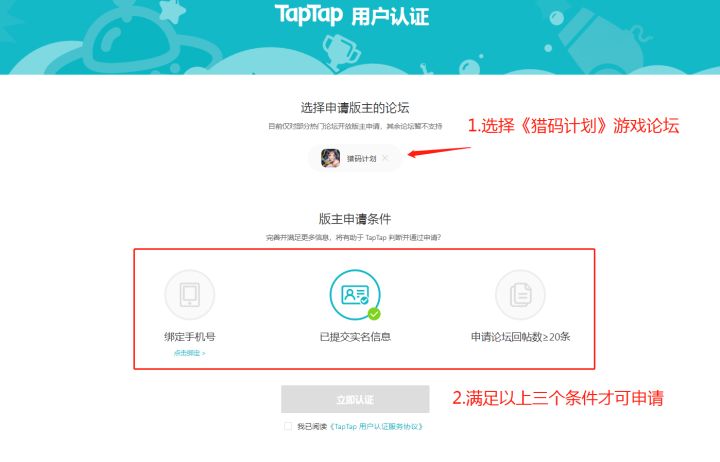Select the 申请论坛回帖数≥20条 condition label
This screenshot has height=462, width=720.
click(x=520, y=337)
